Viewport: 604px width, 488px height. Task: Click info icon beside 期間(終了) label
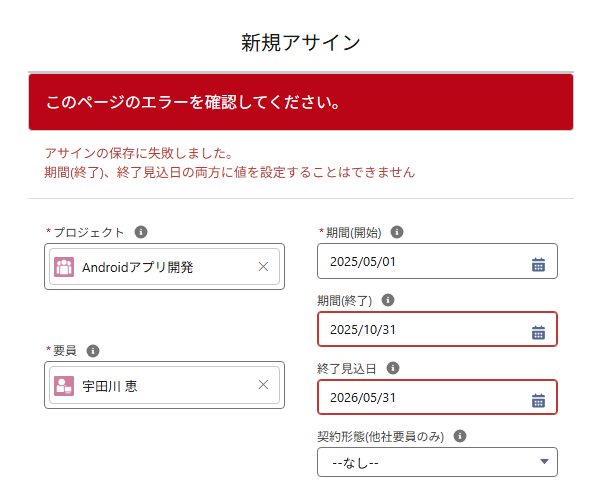tap(388, 300)
